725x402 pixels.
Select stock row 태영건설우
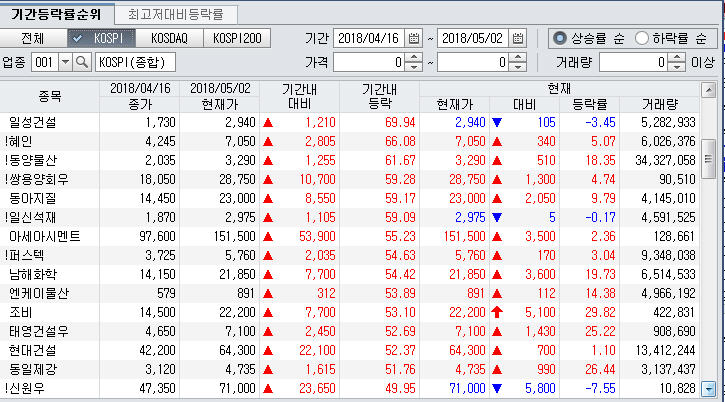[350, 331]
